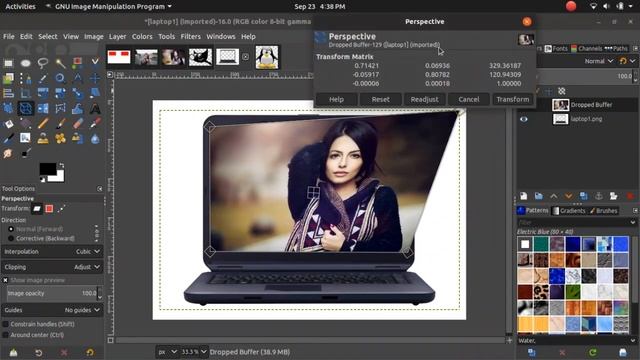Select the highlighted Perspective tool in toolbox

25,109
